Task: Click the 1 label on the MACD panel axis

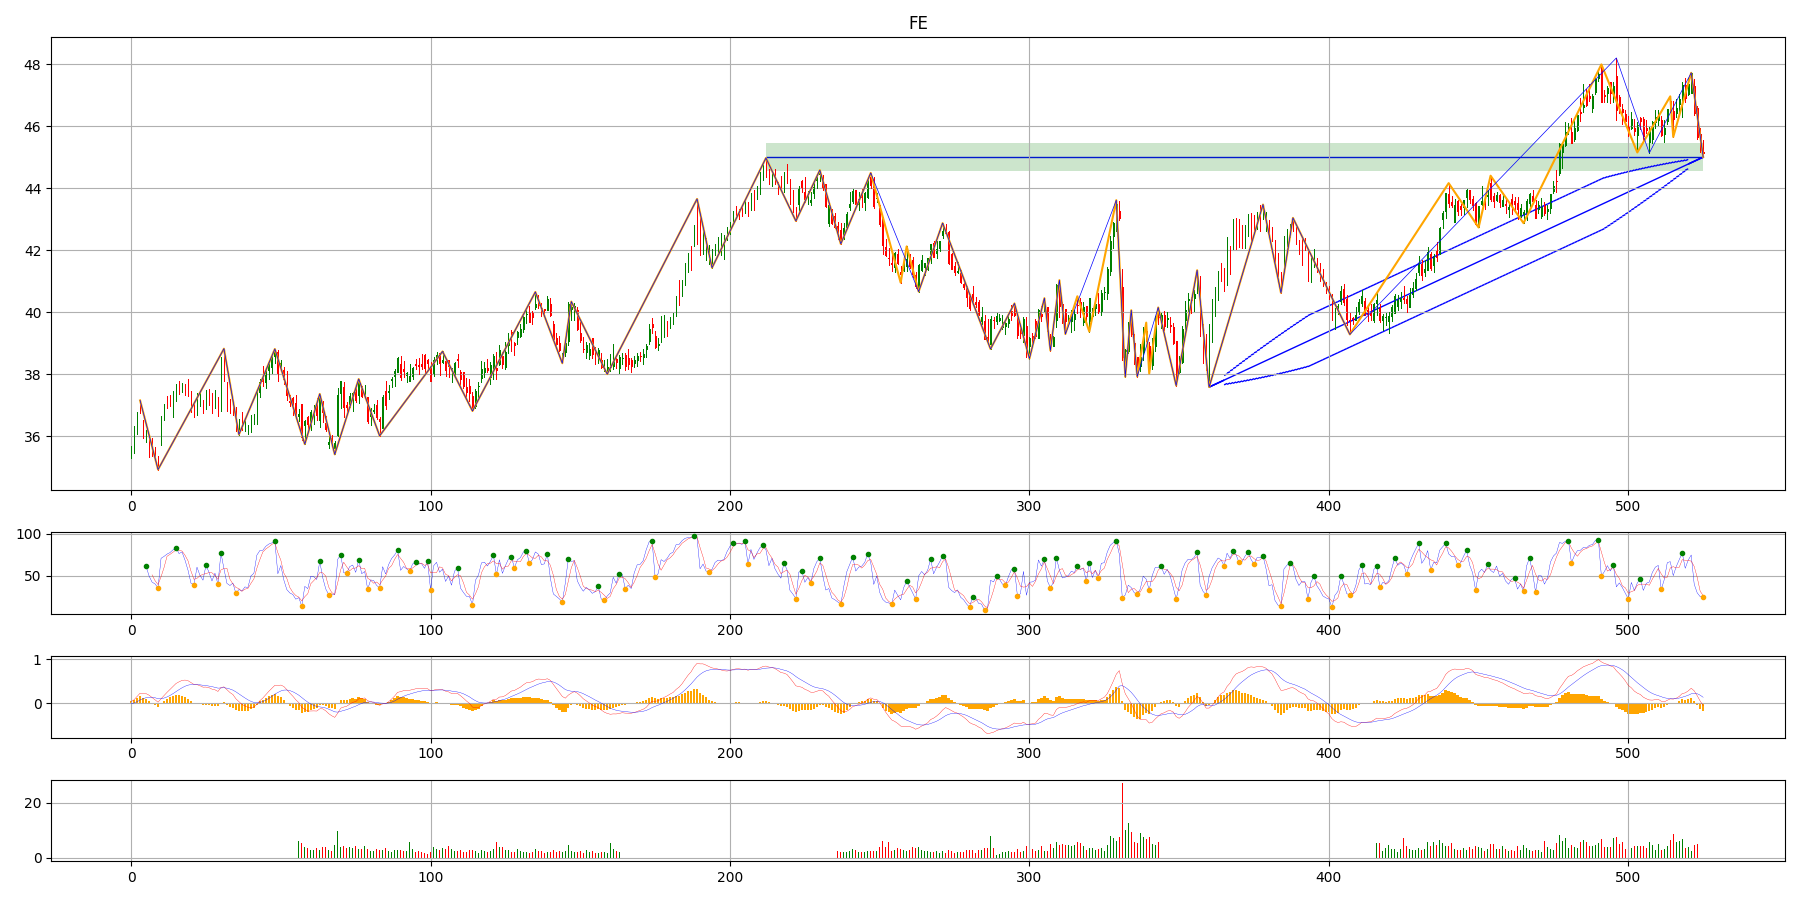Action: [x=37, y=660]
